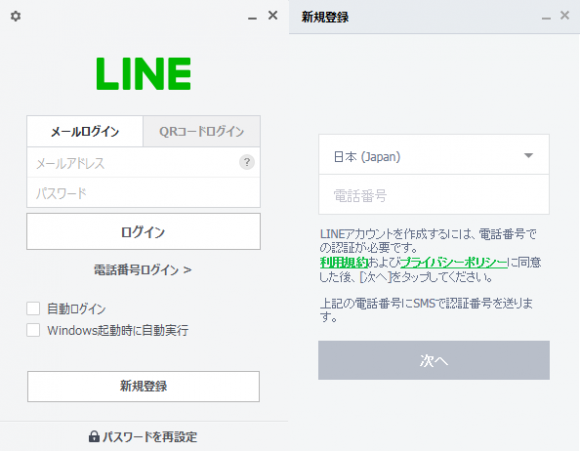Focus the 電話番号 input field
The width and height of the screenshot is (580, 451).
[x=434, y=195]
